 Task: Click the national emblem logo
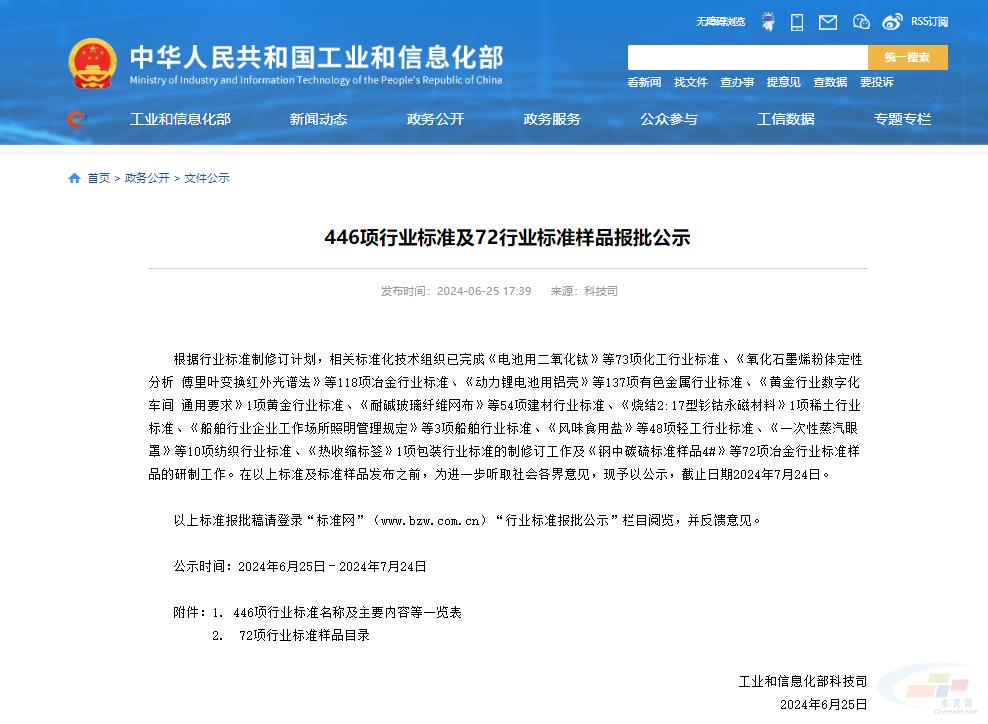coord(92,66)
